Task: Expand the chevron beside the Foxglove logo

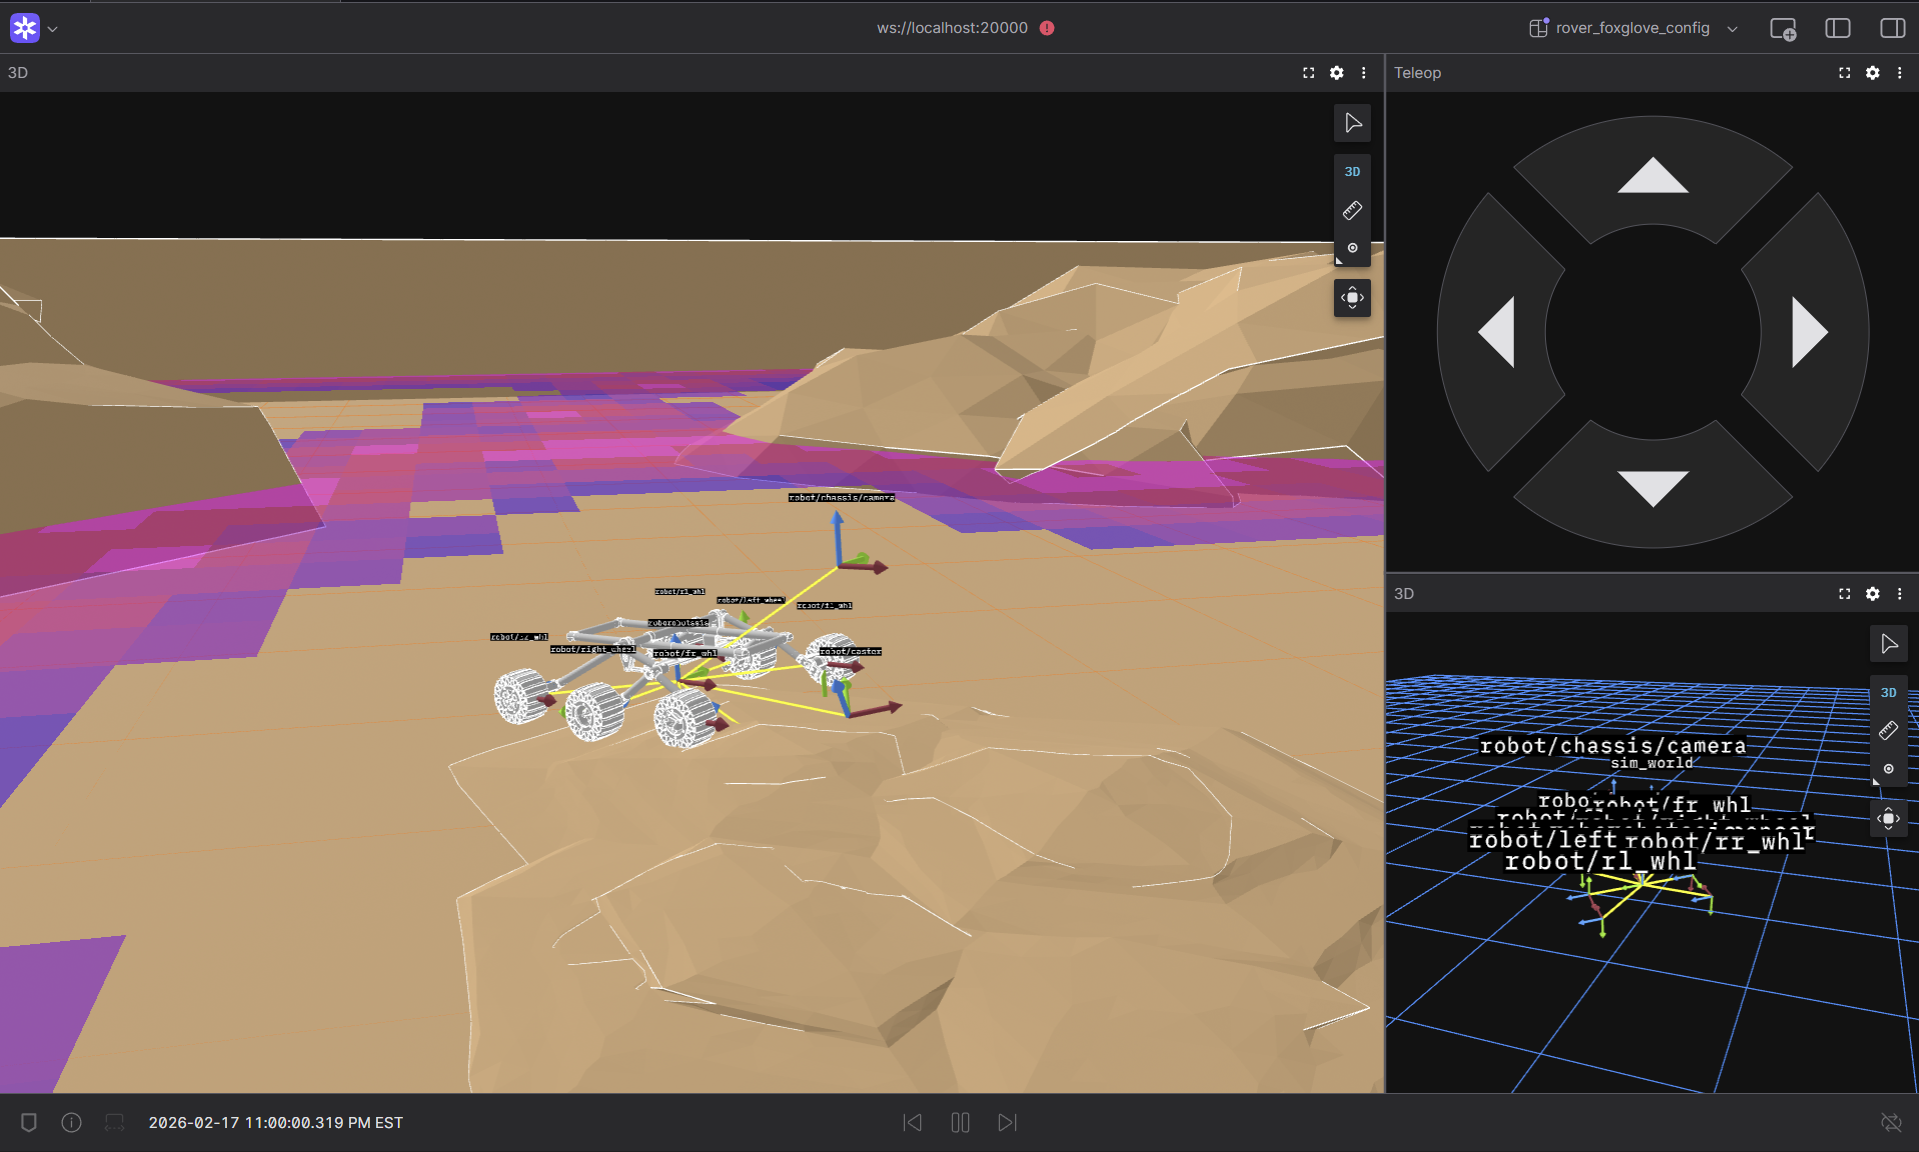Action: 53,28
